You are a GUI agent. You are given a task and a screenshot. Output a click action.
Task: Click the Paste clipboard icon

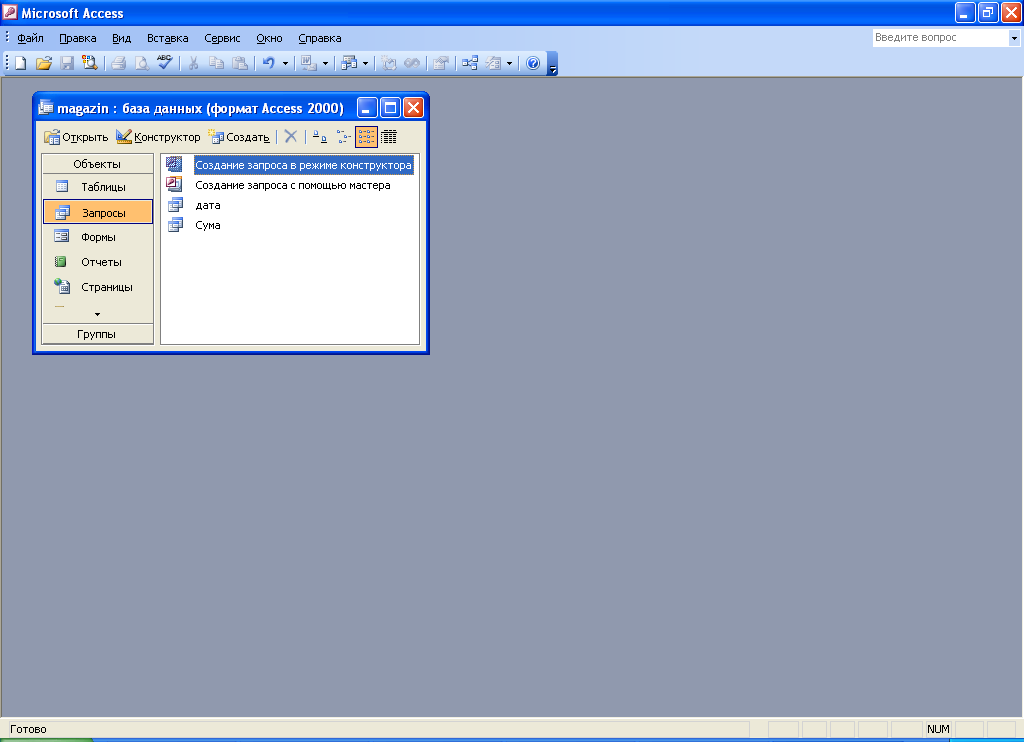coord(240,63)
